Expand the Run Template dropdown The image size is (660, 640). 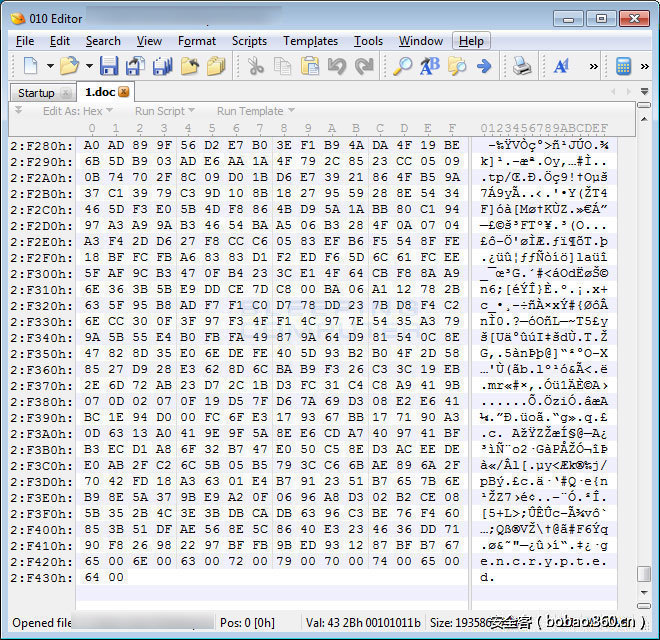coord(255,111)
